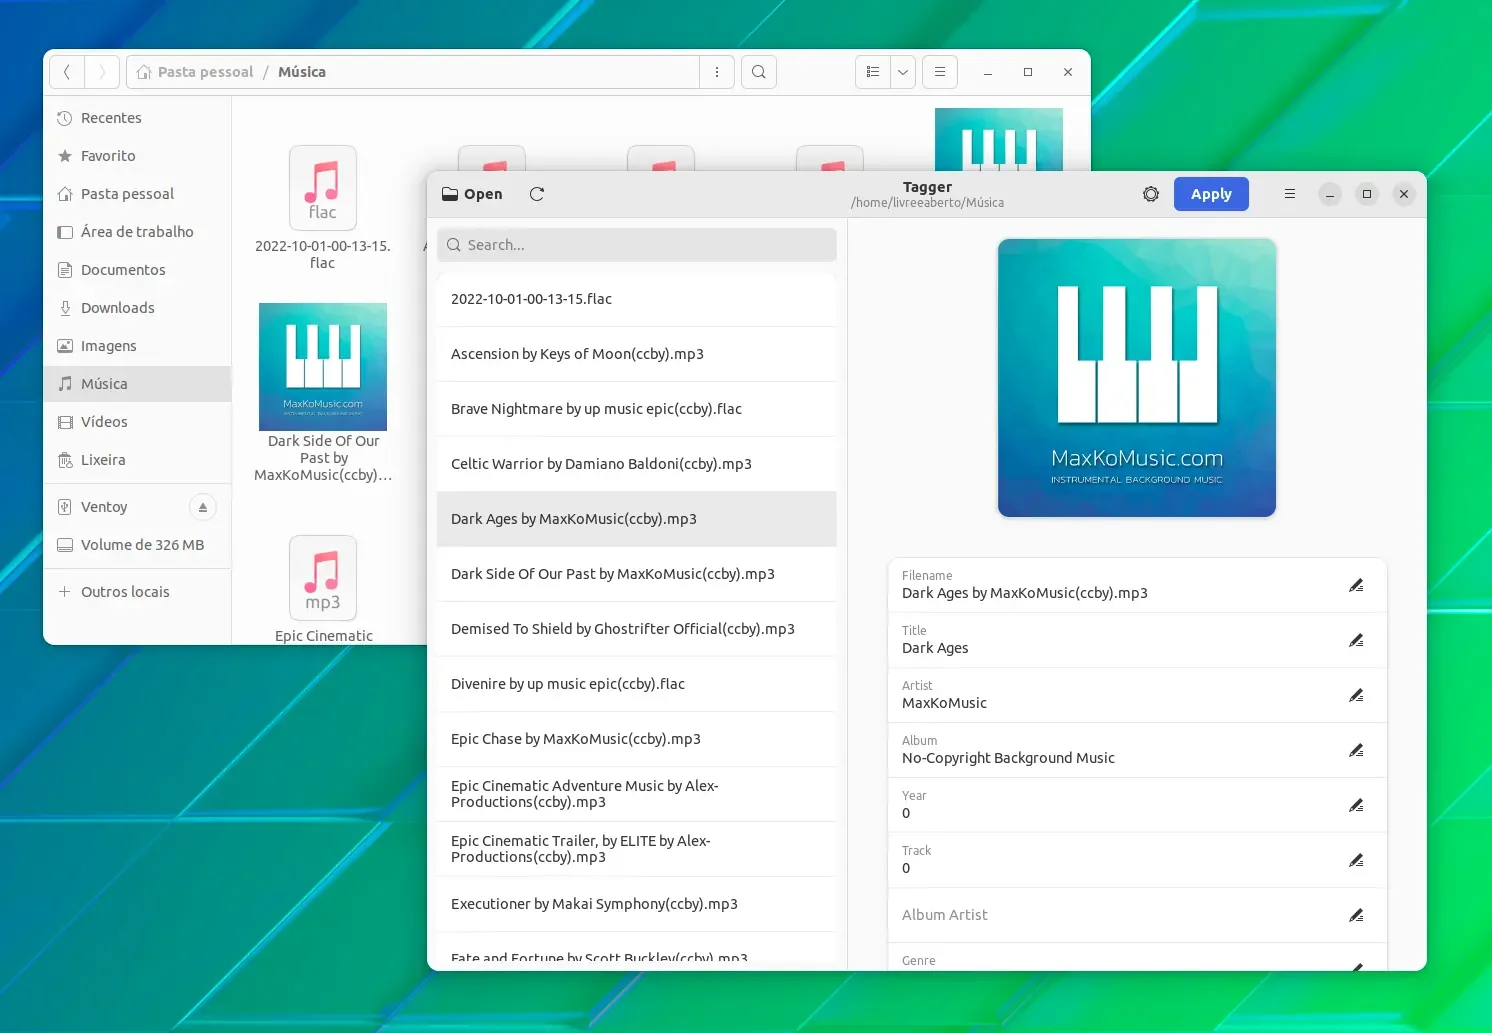Screen dimensions: 1492x1033
Task: Open Recentes in the file manager sidebar
Action: (138, 118)
